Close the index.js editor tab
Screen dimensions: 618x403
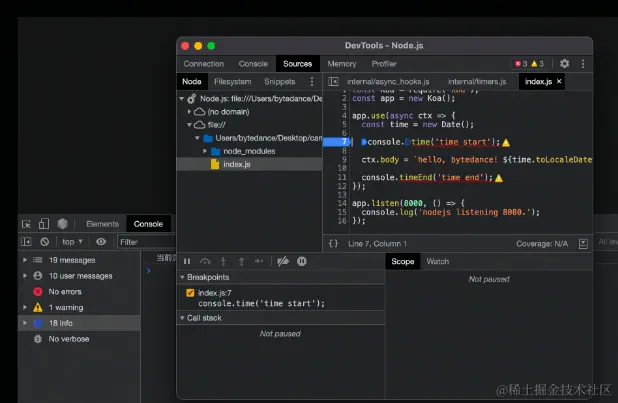coord(559,81)
